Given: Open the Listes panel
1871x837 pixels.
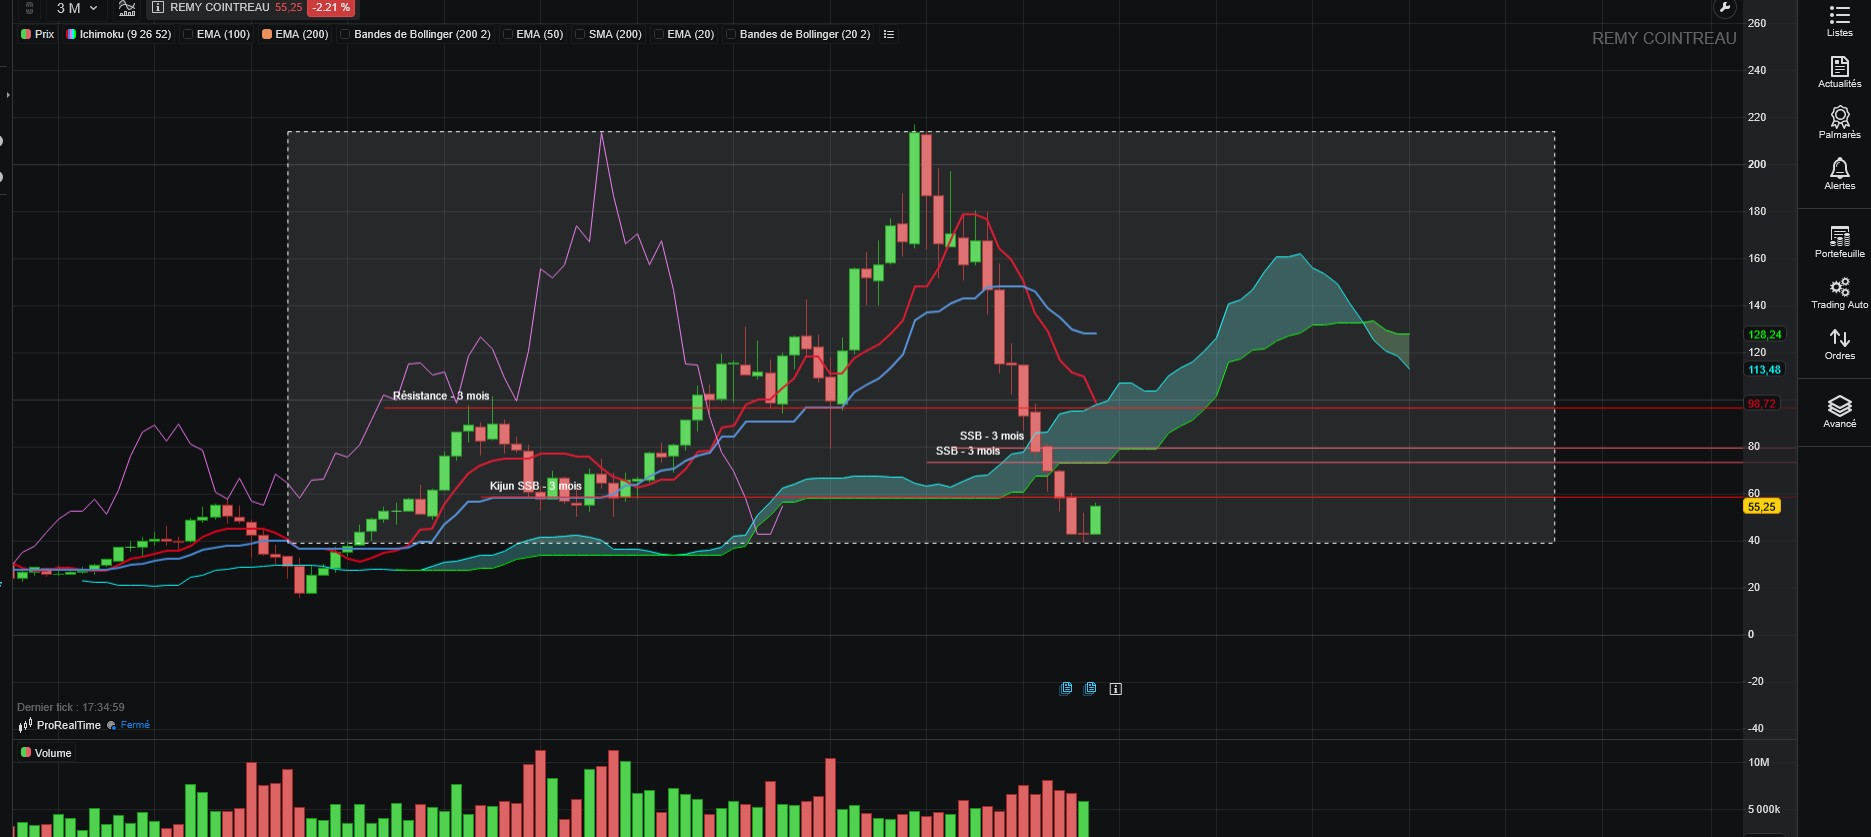Looking at the screenshot, I should click(x=1839, y=21).
